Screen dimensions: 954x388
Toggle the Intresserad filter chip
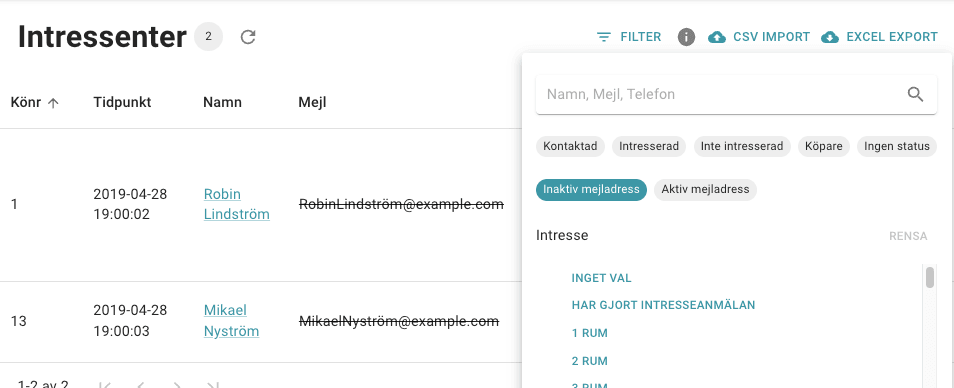coord(649,147)
